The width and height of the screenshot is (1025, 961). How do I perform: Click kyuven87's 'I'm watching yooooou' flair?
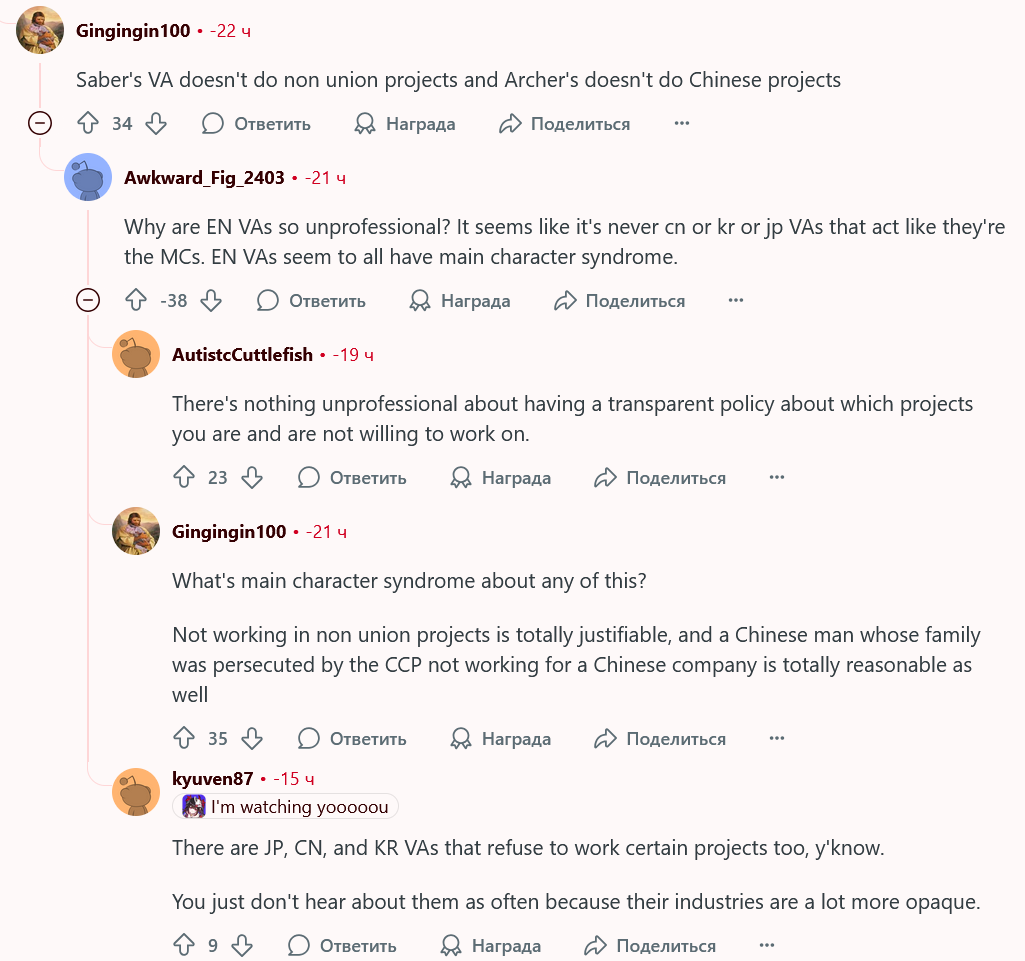(286, 807)
